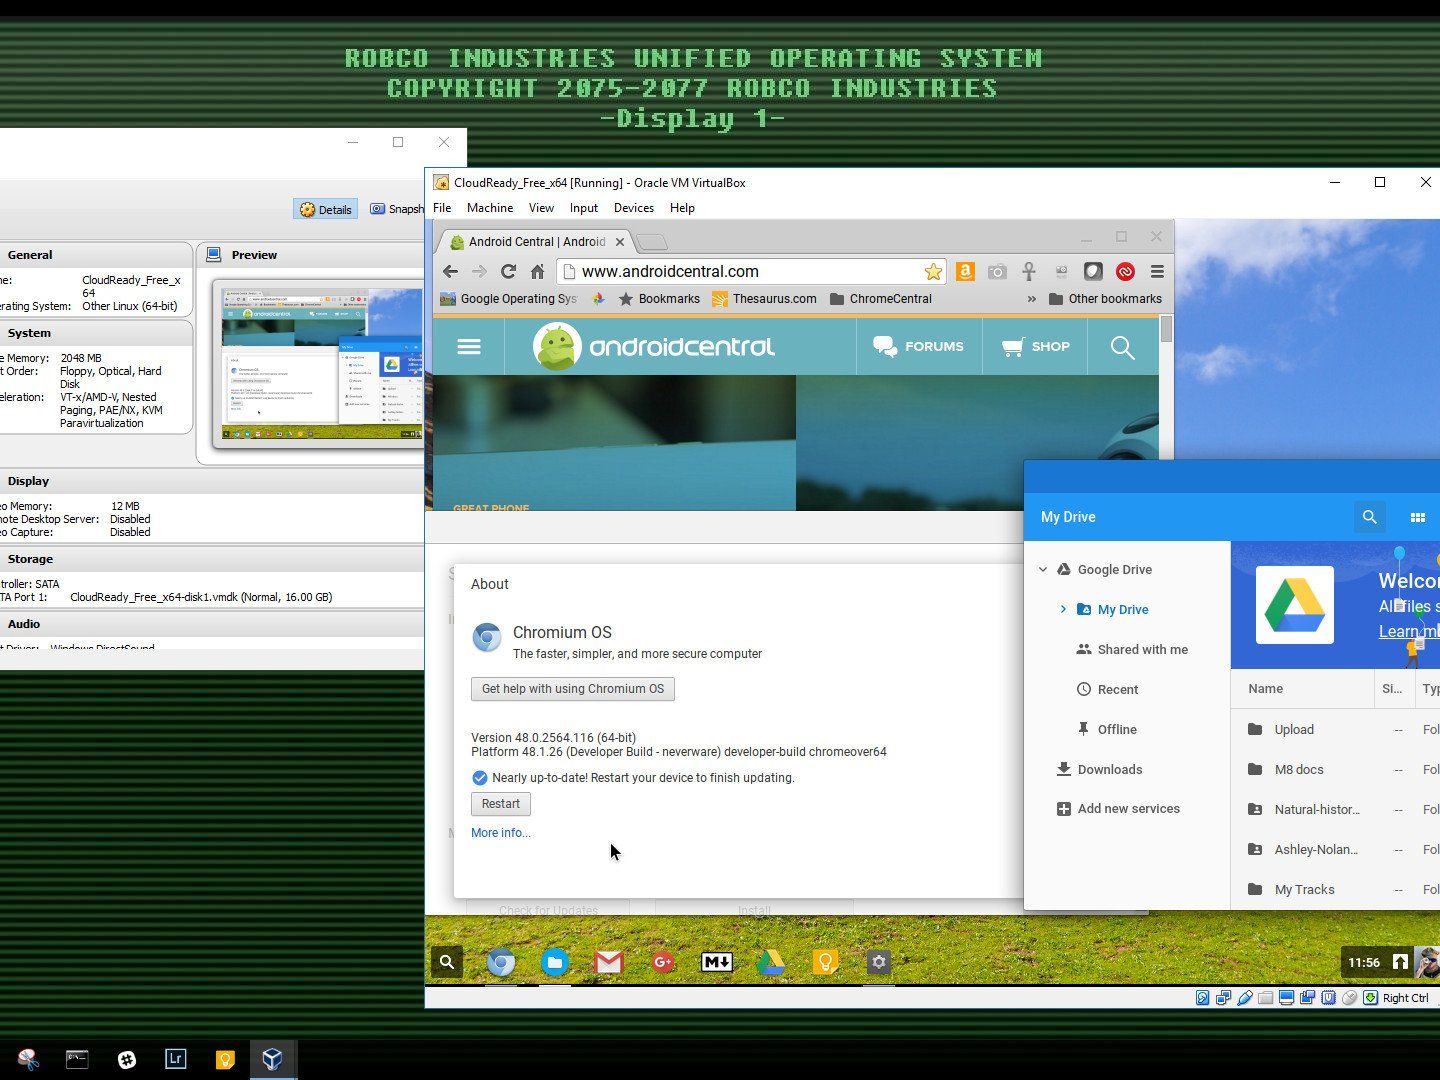1440x1080 pixels.
Task: Bookmark page with the star icon
Action: 932,271
